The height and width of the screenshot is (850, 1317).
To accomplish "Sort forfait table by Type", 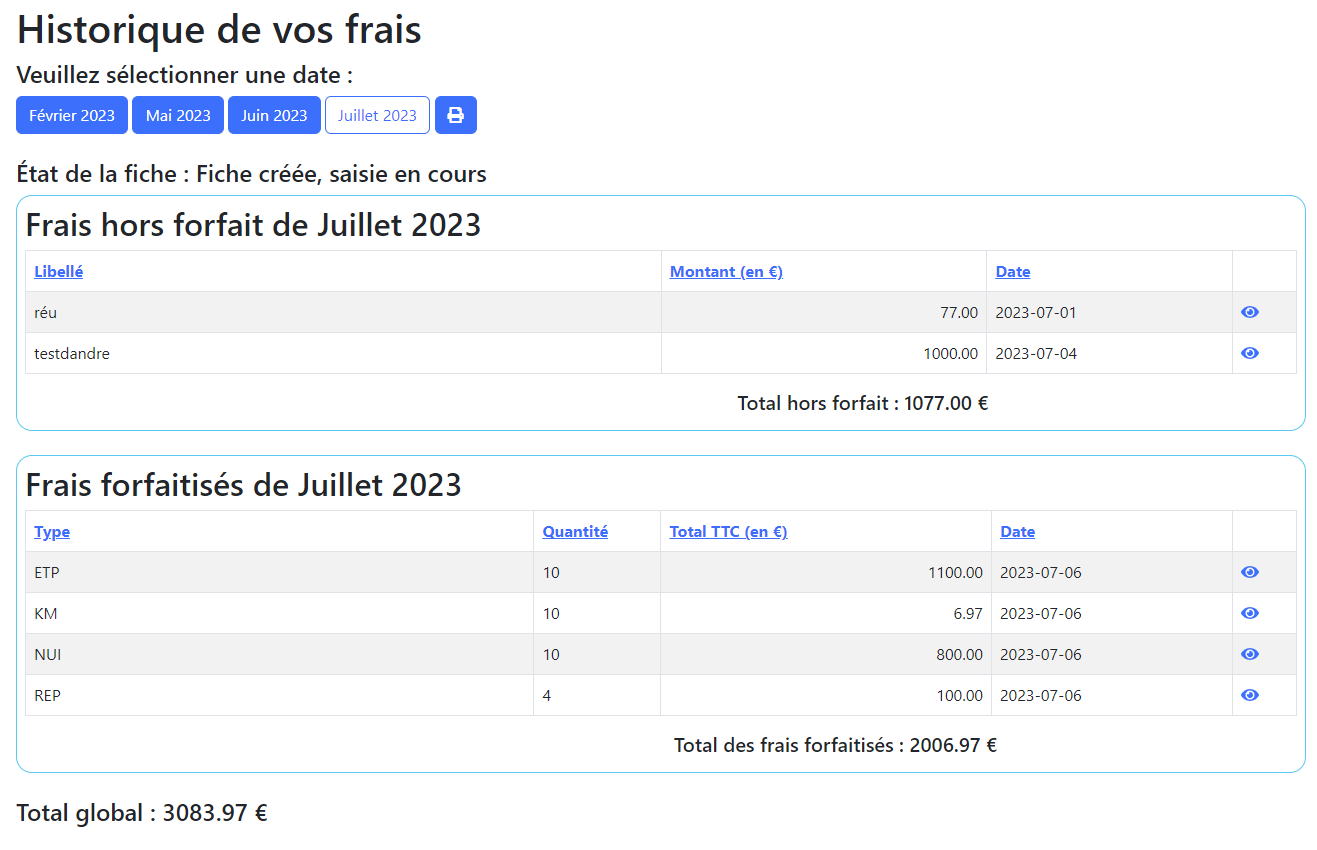I will pyautogui.click(x=52, y=532).
